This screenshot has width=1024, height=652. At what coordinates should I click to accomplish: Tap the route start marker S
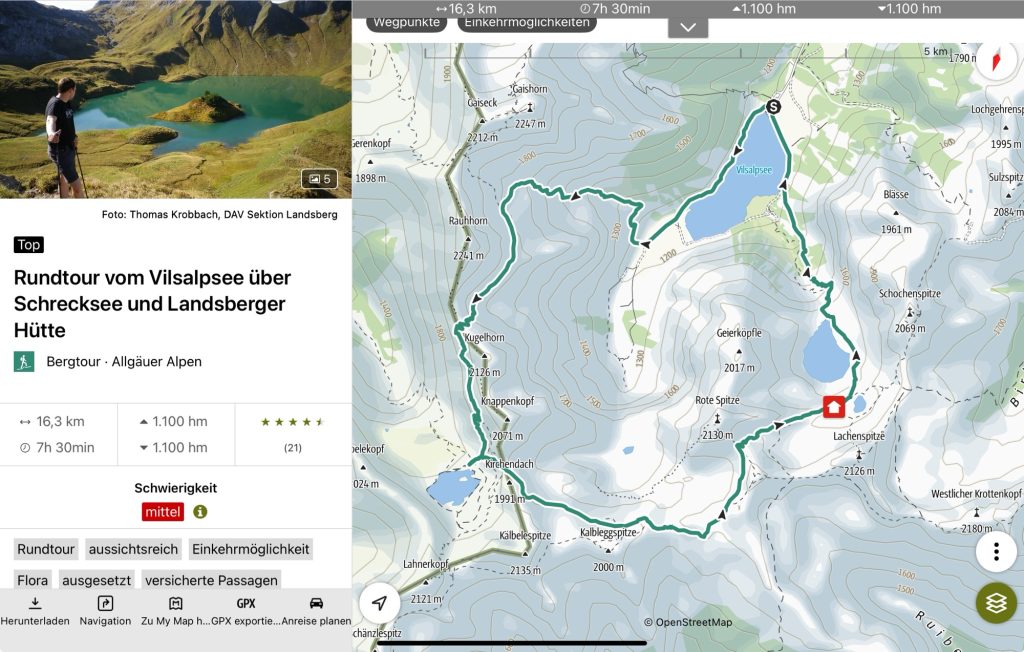pyautogui.click(x=773, y=106)
